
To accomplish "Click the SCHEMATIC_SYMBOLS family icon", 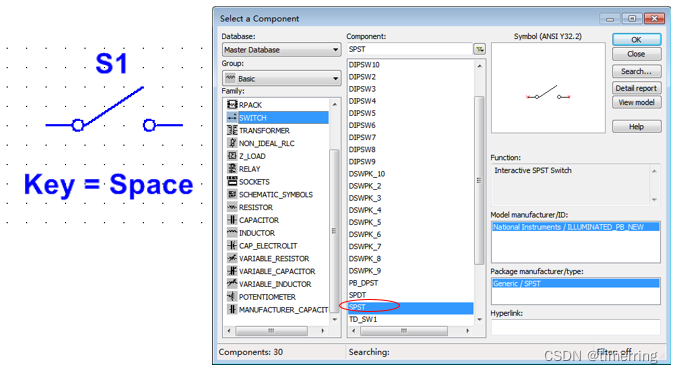I will pos(232,194).
